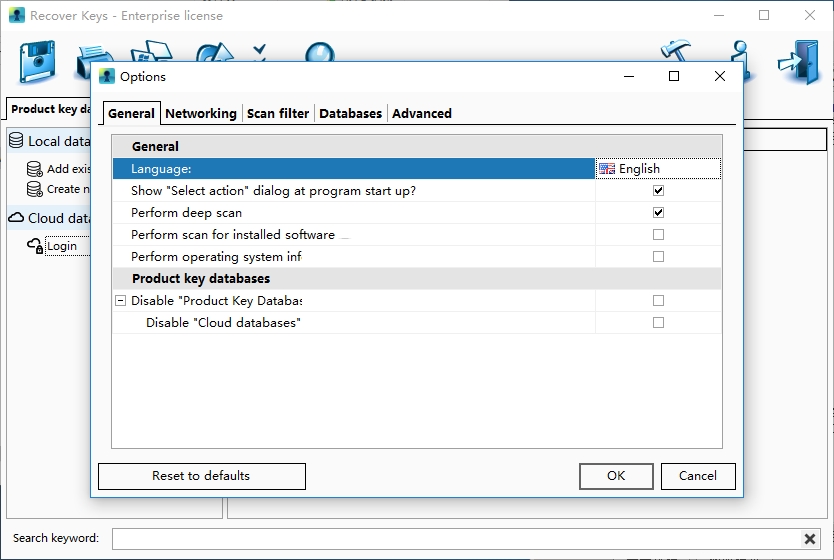834x560 pixels.
Task: Click the Local database stack icon
Action: (x=16, y=140)
